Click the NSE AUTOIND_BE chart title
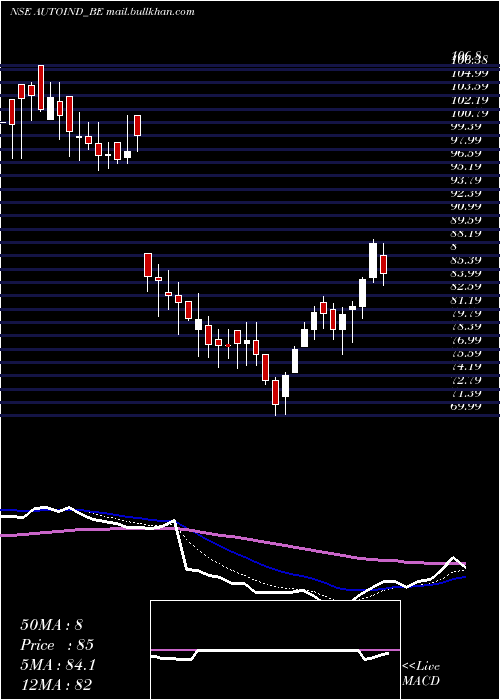This screenshot has height=700, width=500. click(x=56, y=12)
